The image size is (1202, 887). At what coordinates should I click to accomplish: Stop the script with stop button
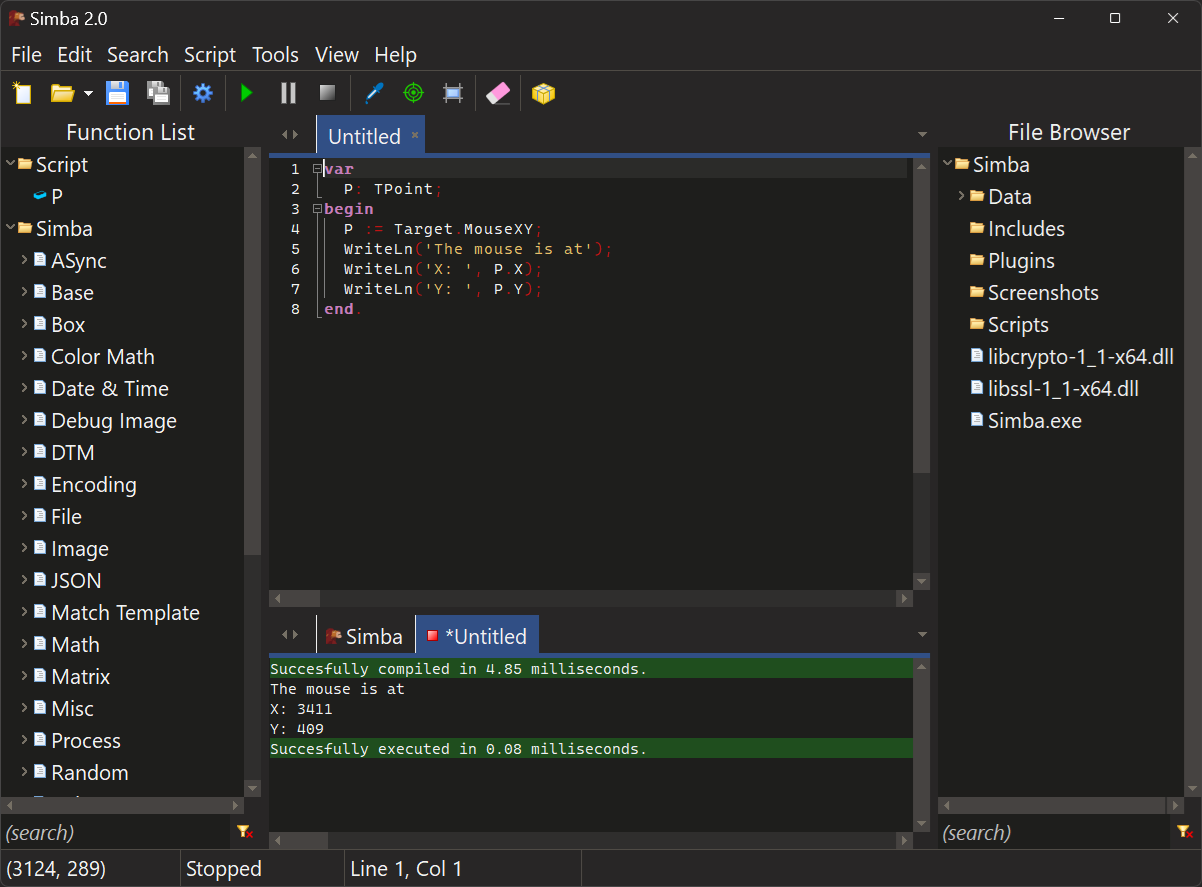(327, 93)
